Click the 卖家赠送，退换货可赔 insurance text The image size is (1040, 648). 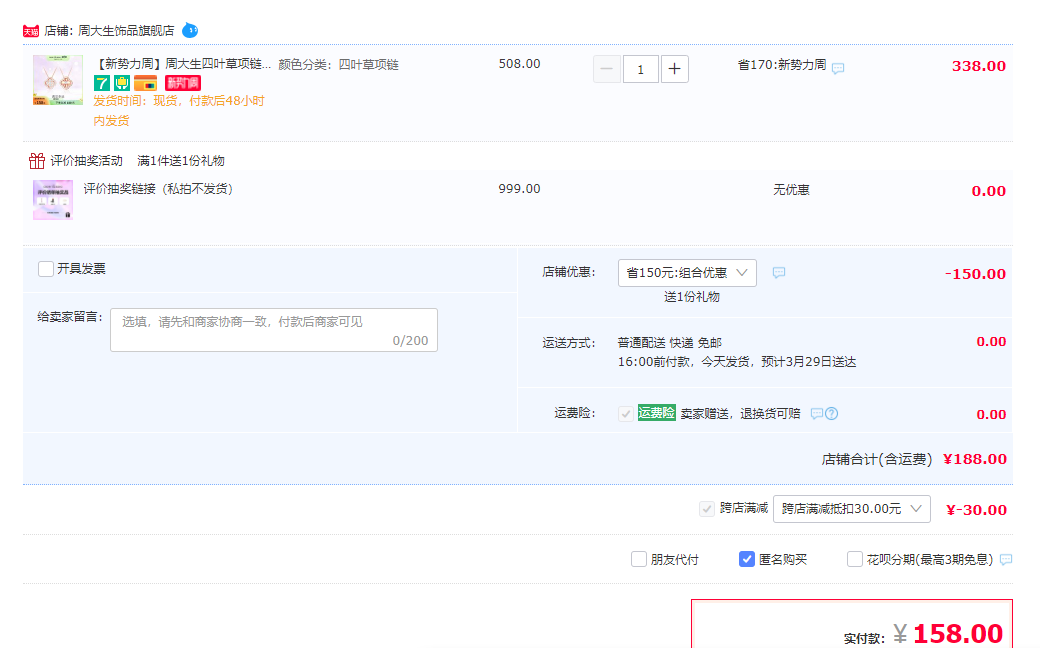[x=740, y=414]
